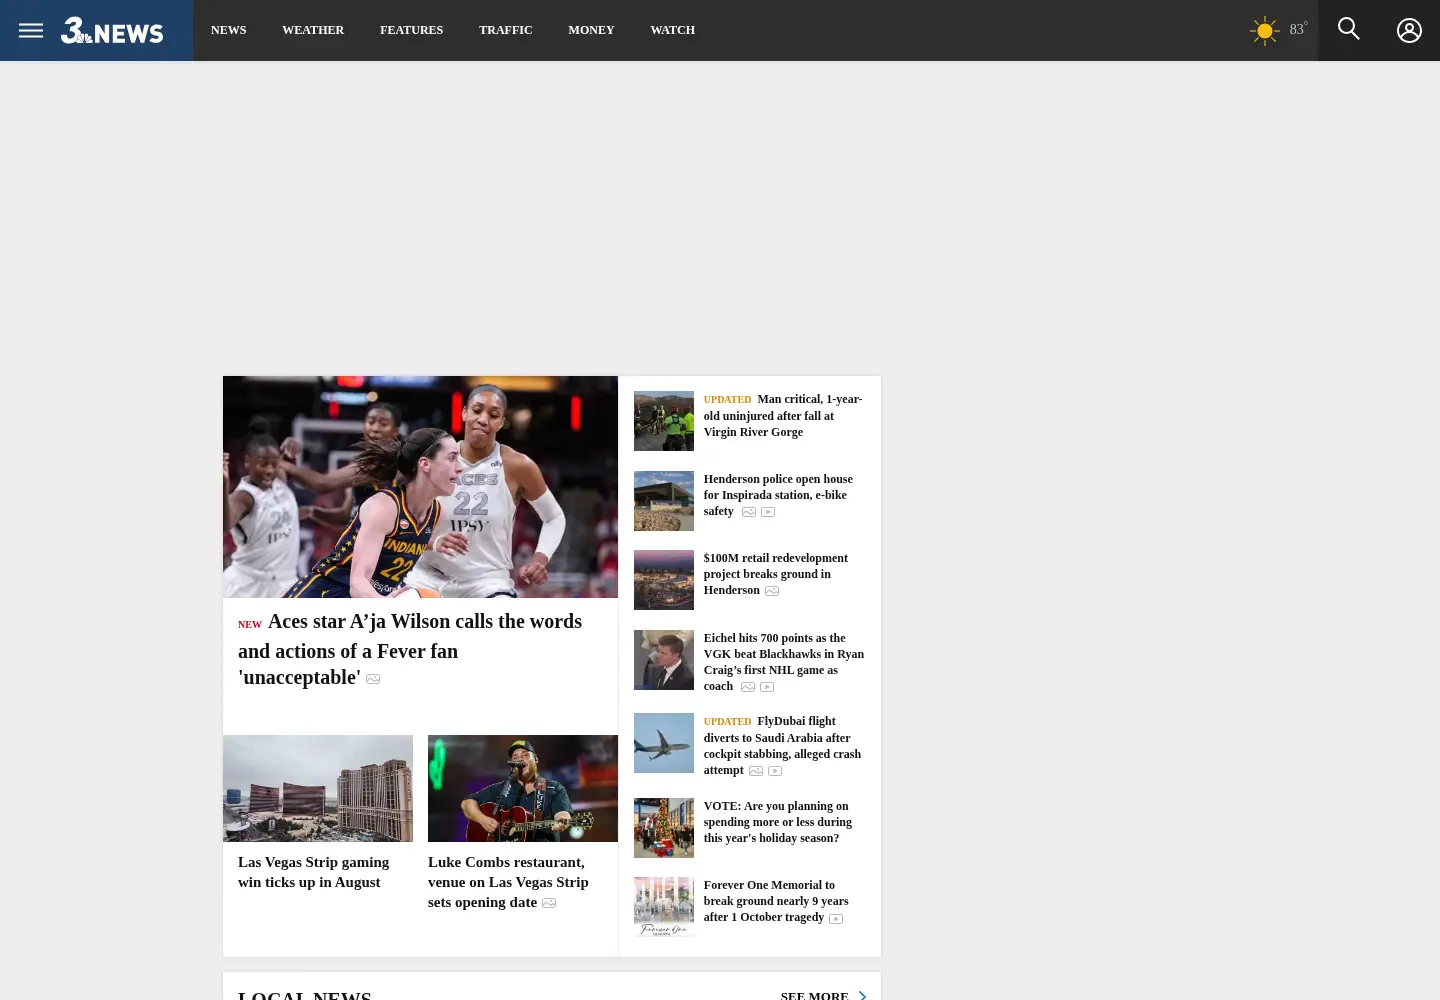Viewport: 1440px width, 1000px height.
Task: Click See More in Local News
Action: (814, 995)
